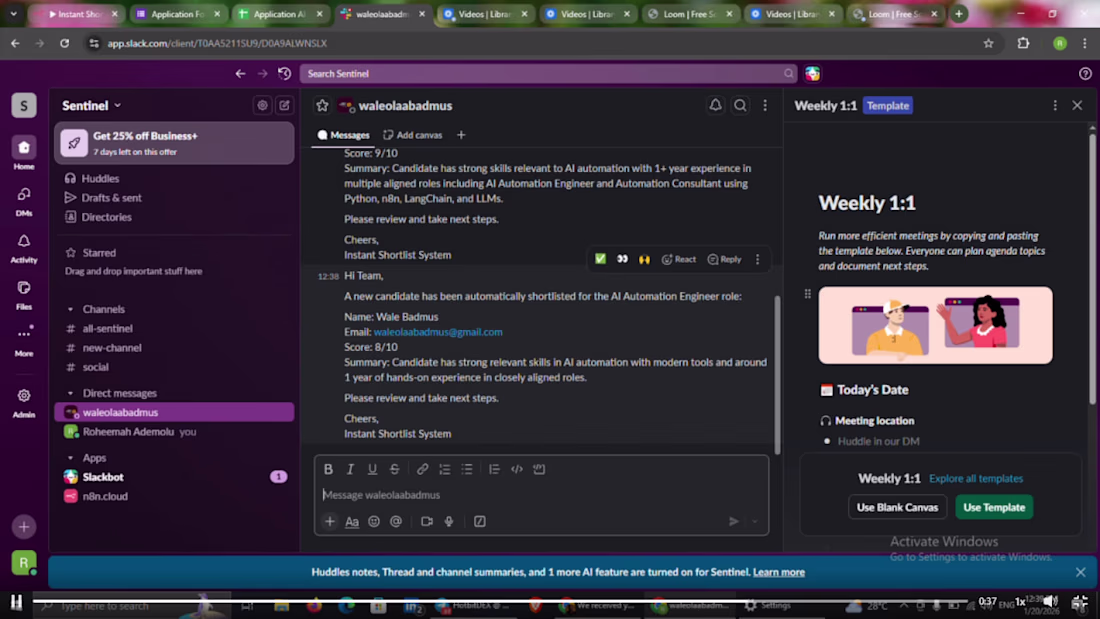
Task: Open send options dropdown arrow
Action: pos(755,521)
